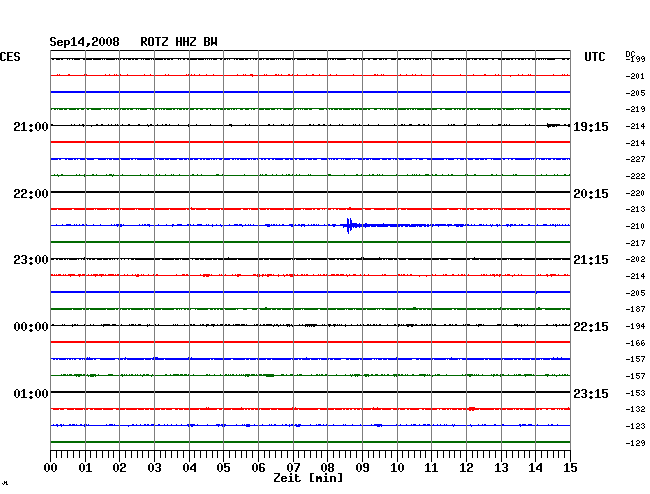Screen dimensions: 650x494
Task: Click minute tick label "15"
Action: [570, 468]
